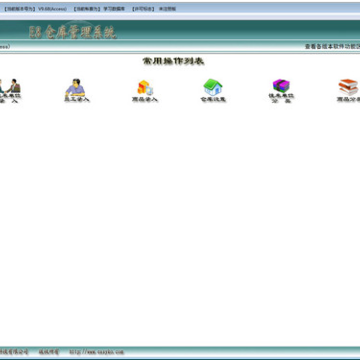This screenshot has width=360, height=360.
Task: Click the 员工录入 text label
Action: [x=77, y=99]
